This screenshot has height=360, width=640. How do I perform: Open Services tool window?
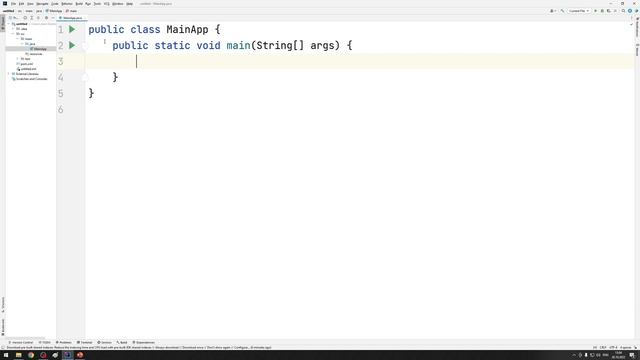[104, 342]
